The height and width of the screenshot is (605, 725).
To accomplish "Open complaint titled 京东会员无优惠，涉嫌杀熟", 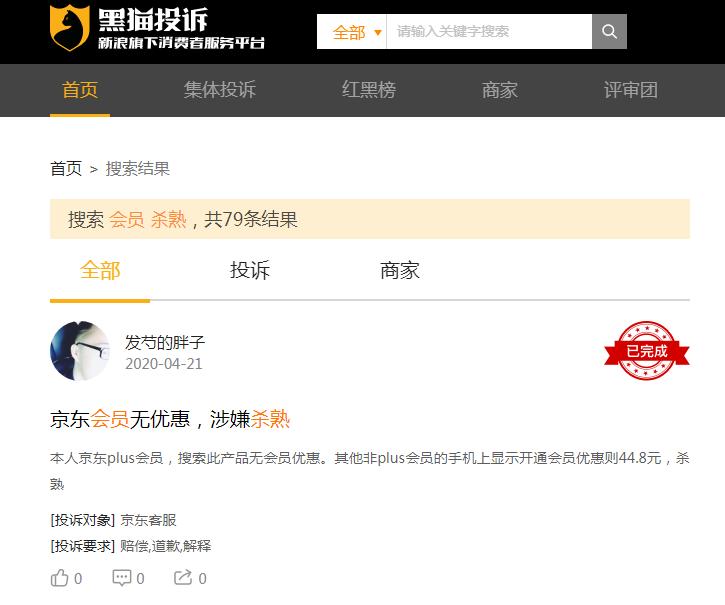I will [170, 419].
